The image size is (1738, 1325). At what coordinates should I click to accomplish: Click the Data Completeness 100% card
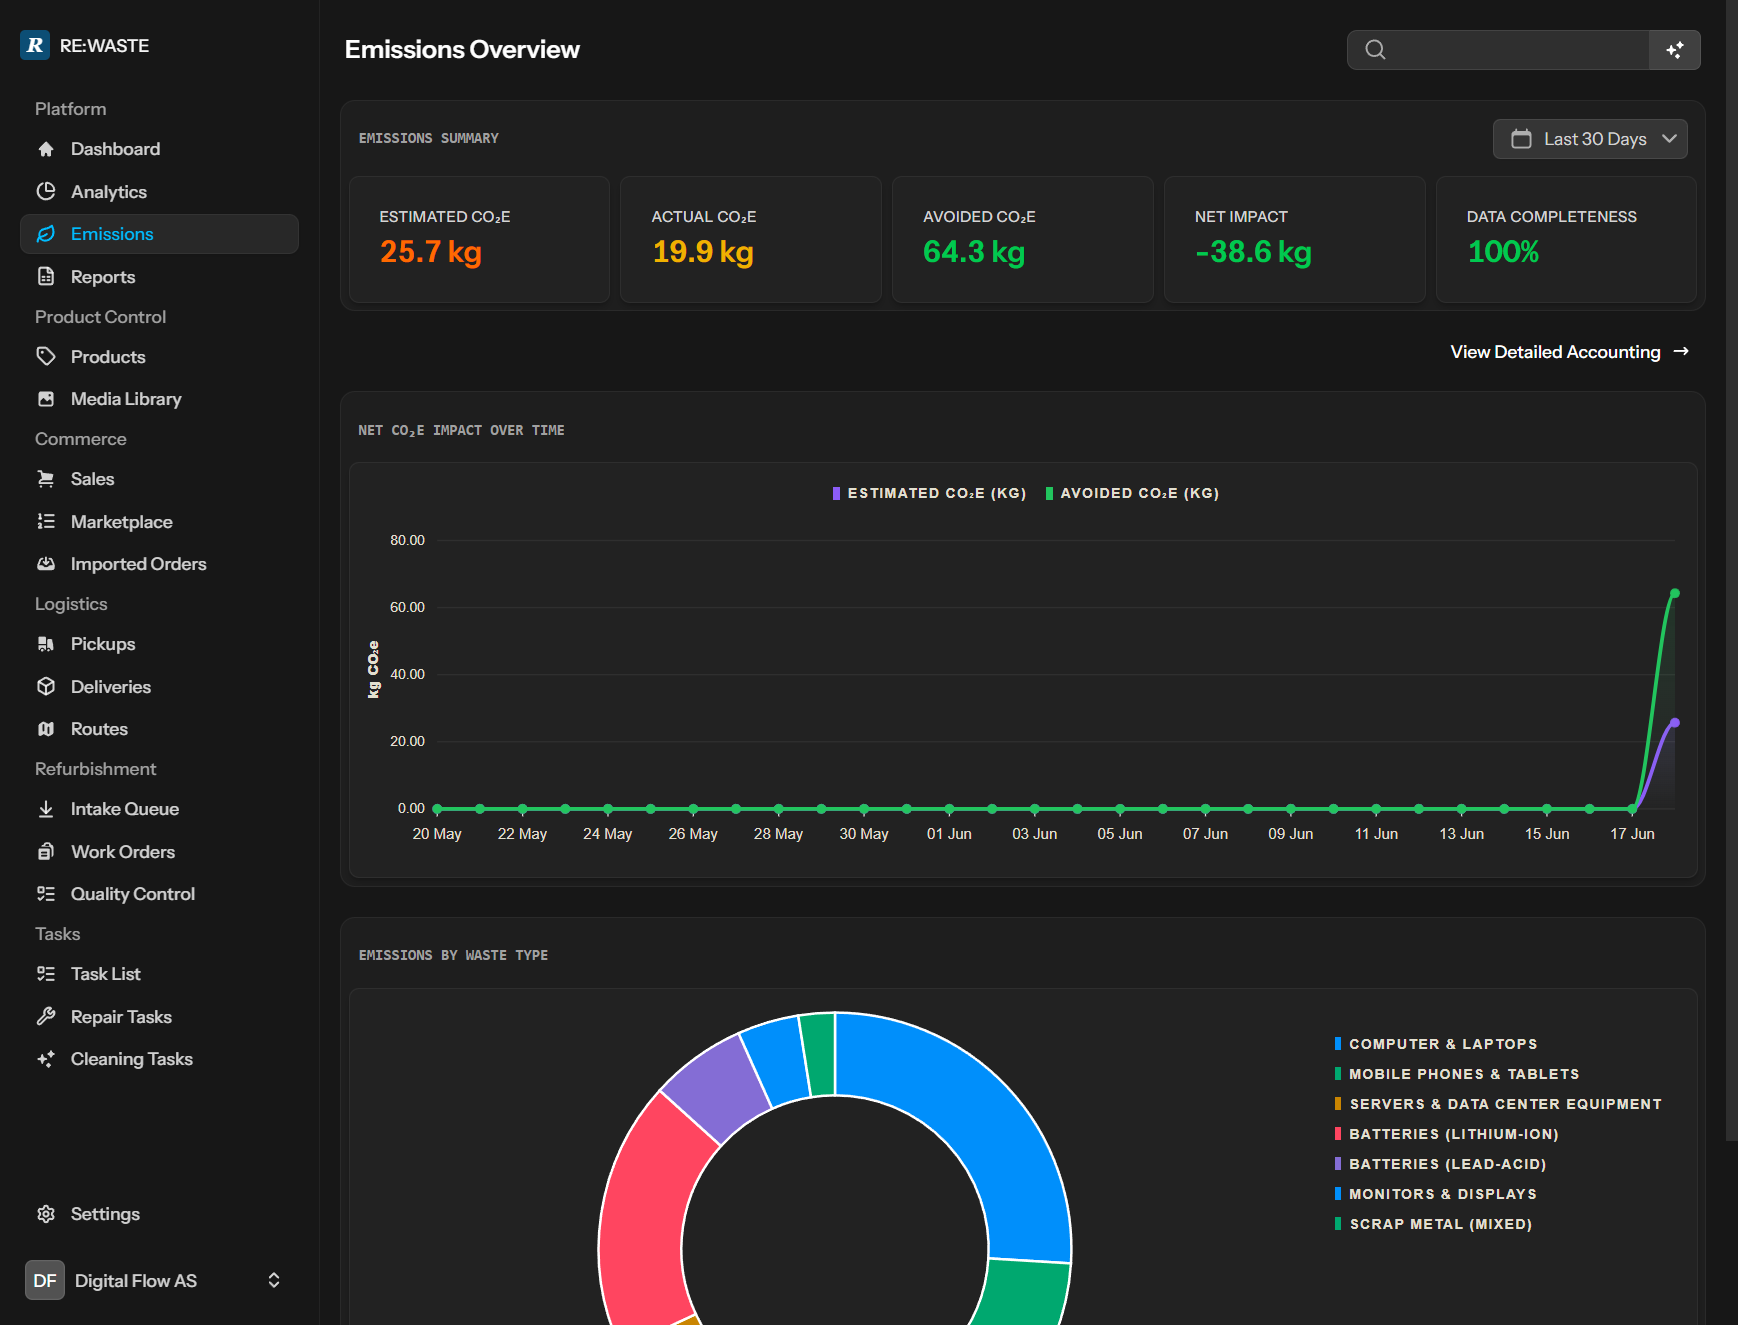(x=1566, y=240)
